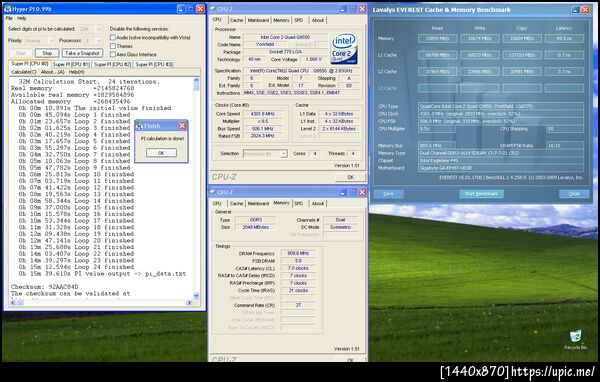
Task: Open the Mainboard tab in the top CPU-Z window
Action: (x=258, y=20)
